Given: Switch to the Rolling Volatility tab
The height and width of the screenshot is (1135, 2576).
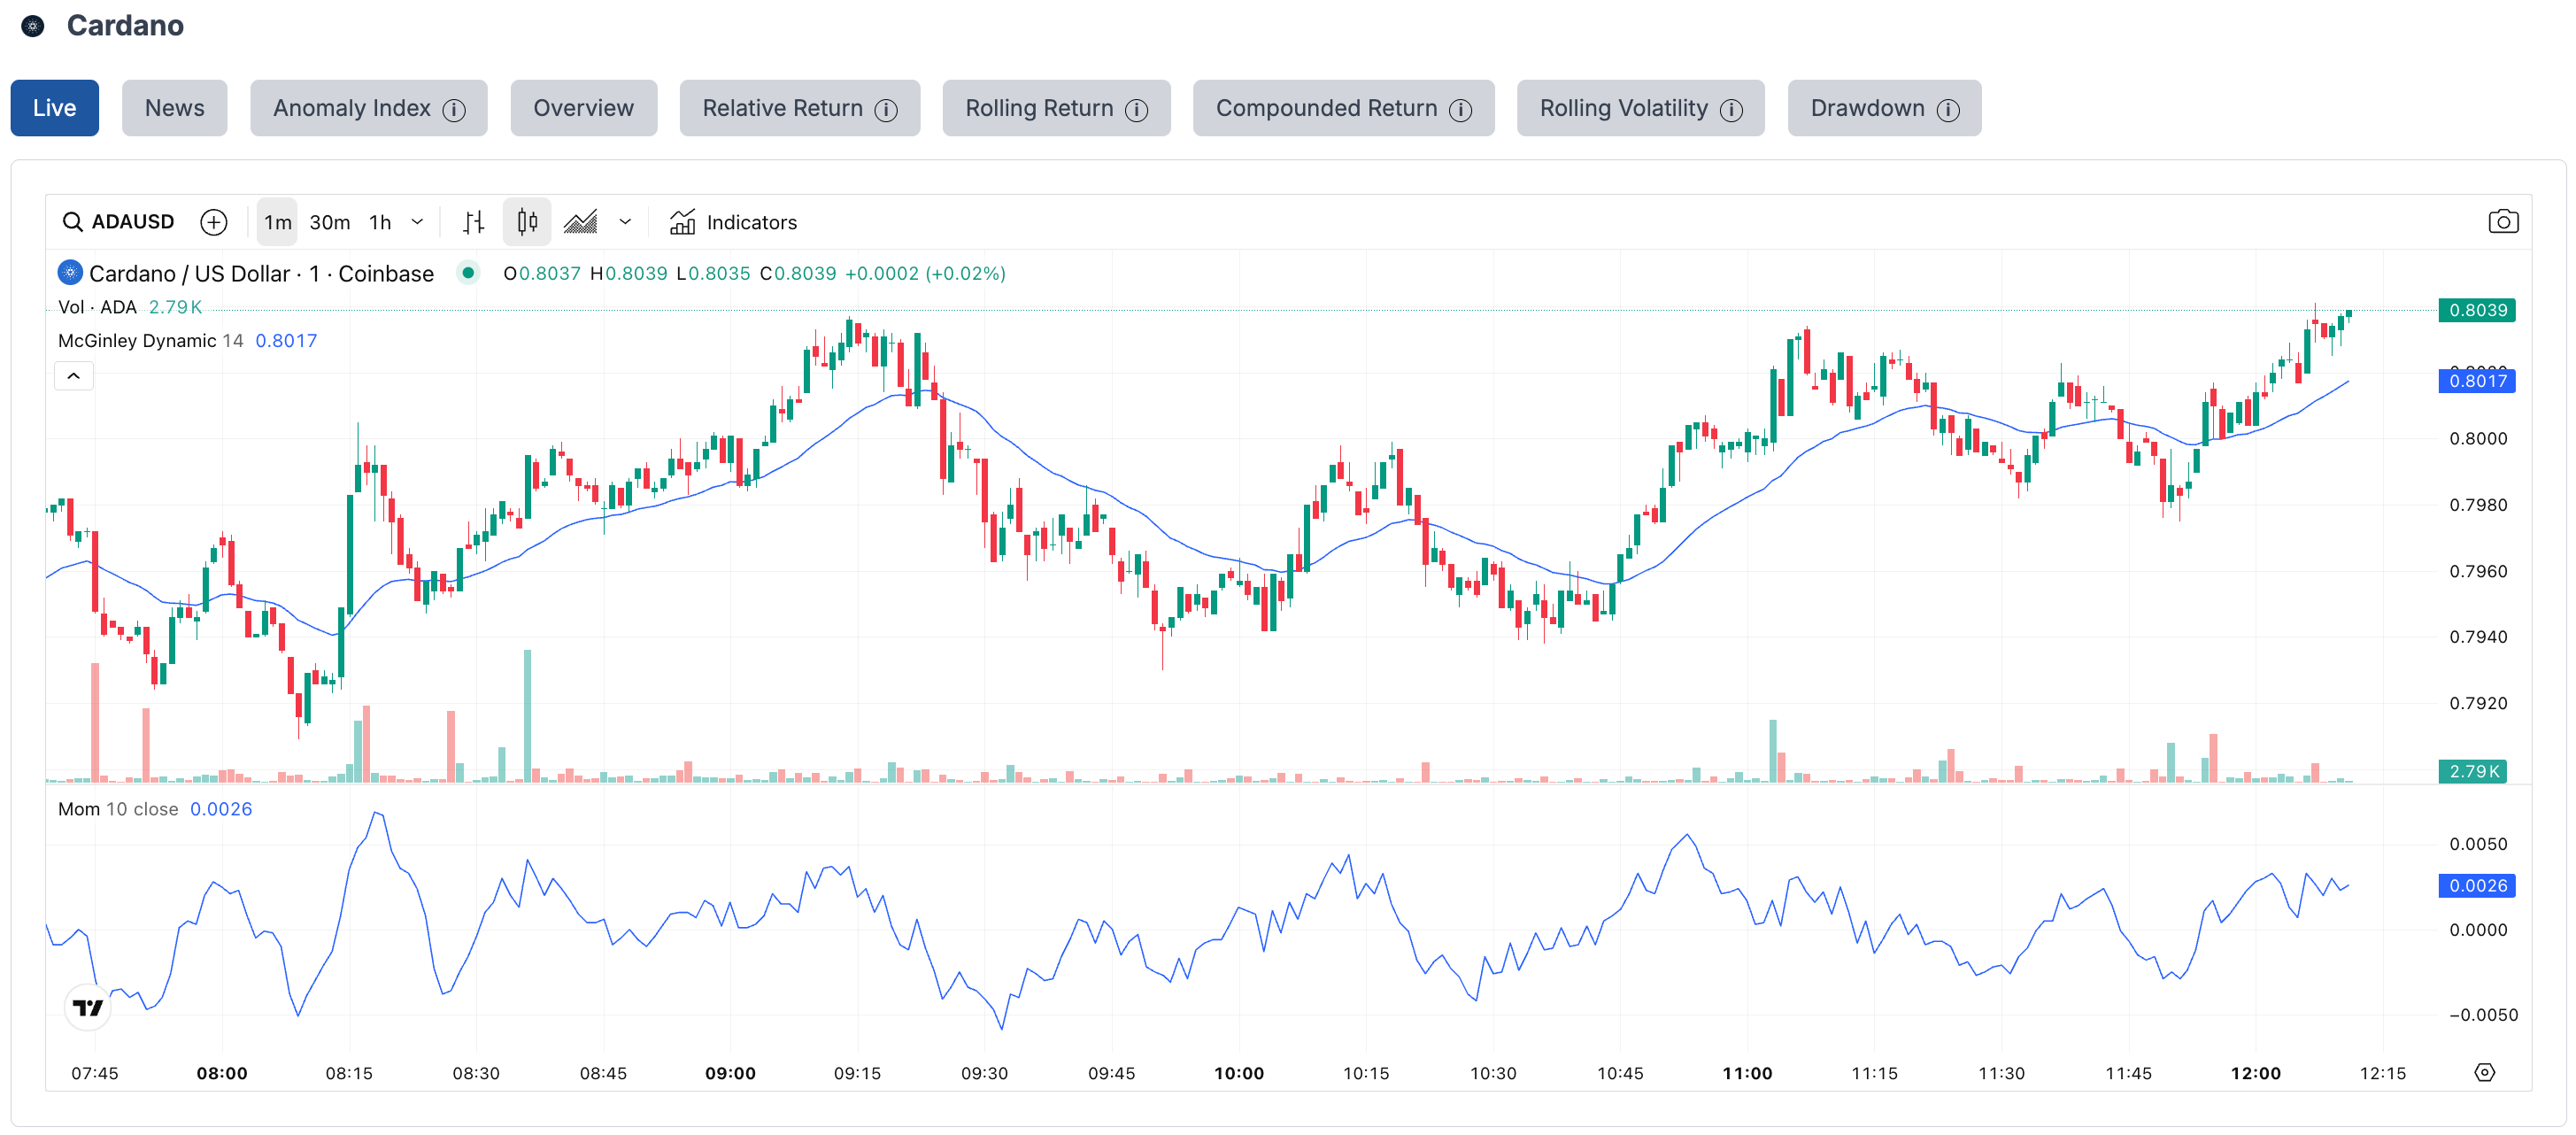Looking at the screenshot, I should point(1623,108).
